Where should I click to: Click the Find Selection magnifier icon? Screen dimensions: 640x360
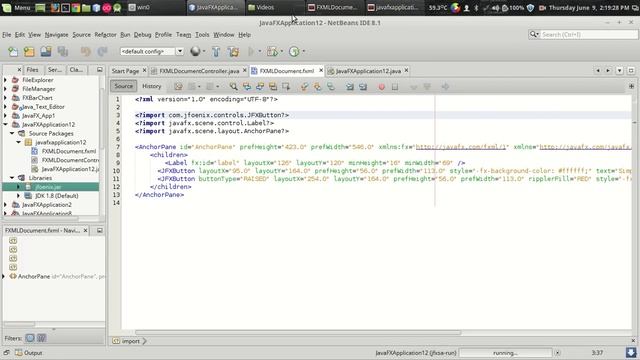[233, 87]
